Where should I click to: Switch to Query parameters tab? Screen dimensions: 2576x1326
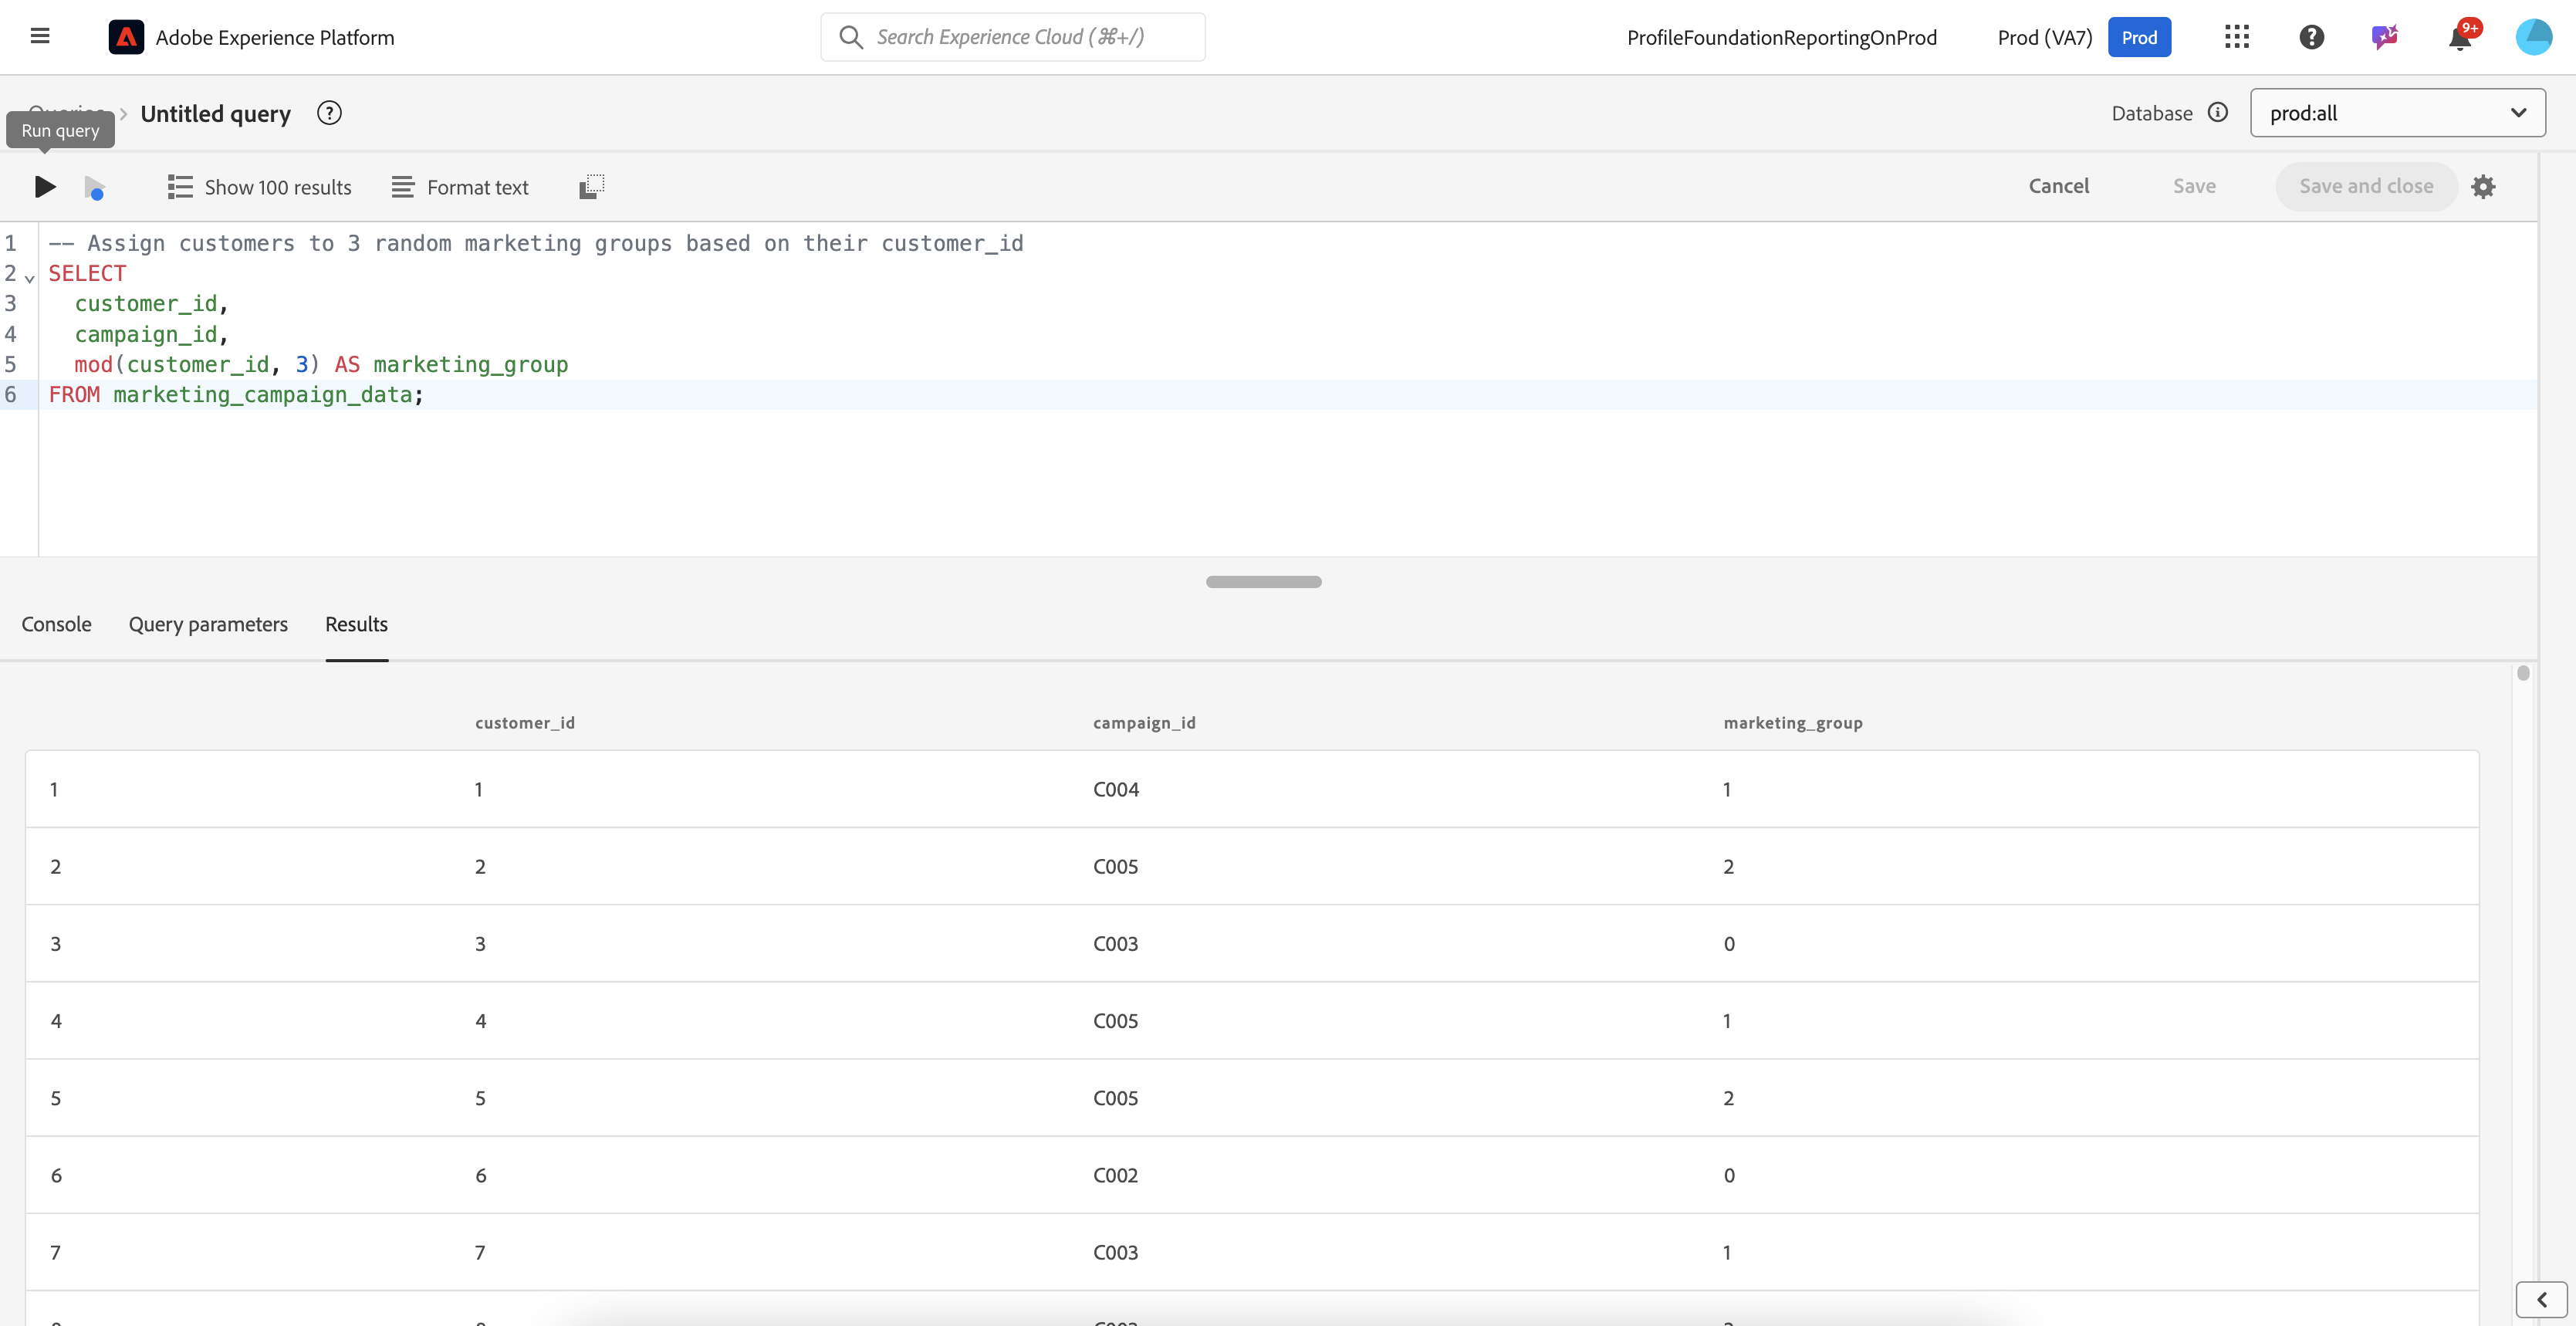[x=208, y=624]
